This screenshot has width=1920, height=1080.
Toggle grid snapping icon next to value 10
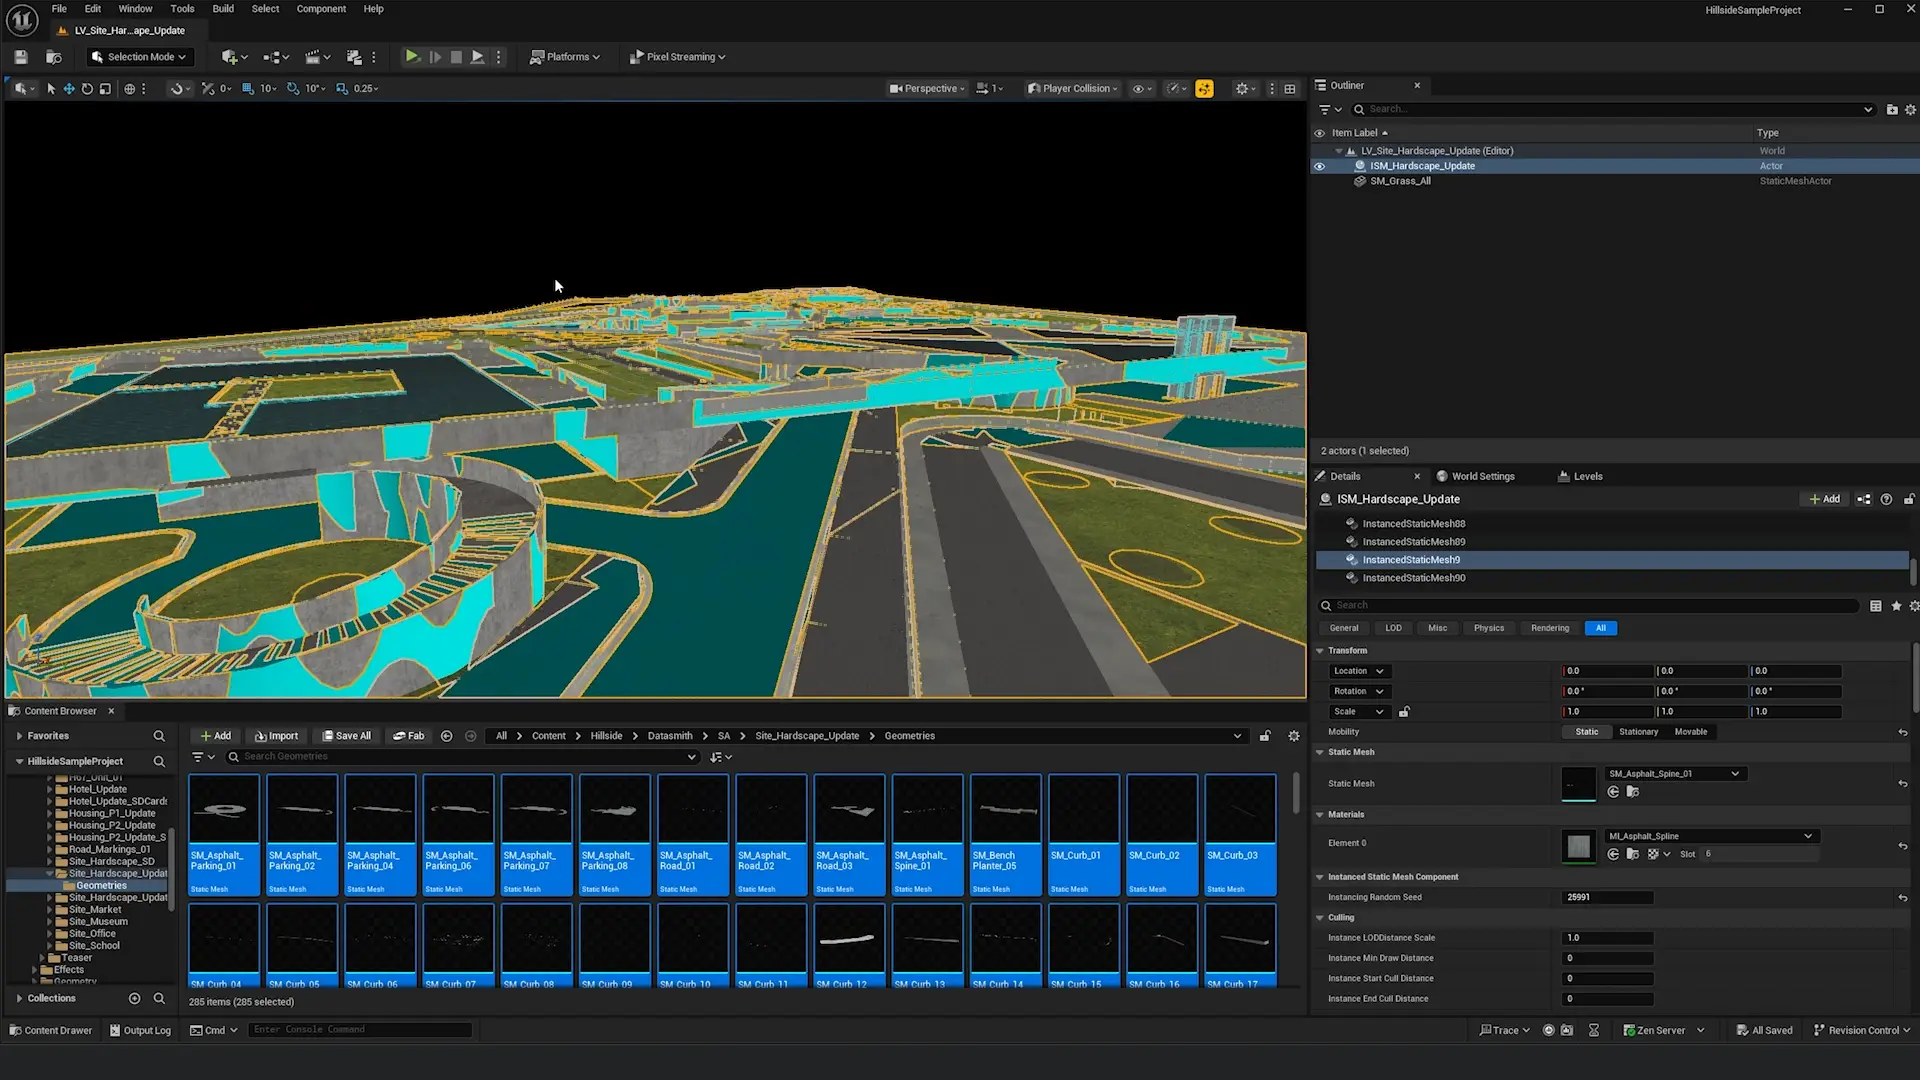(248, 89)
